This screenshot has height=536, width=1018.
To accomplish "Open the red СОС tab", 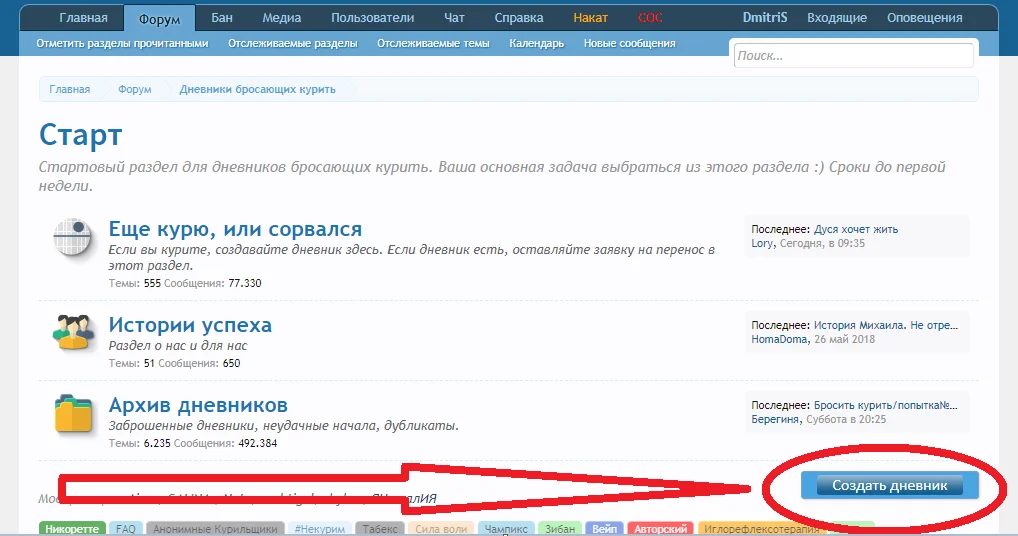I will tap(650, 18).
